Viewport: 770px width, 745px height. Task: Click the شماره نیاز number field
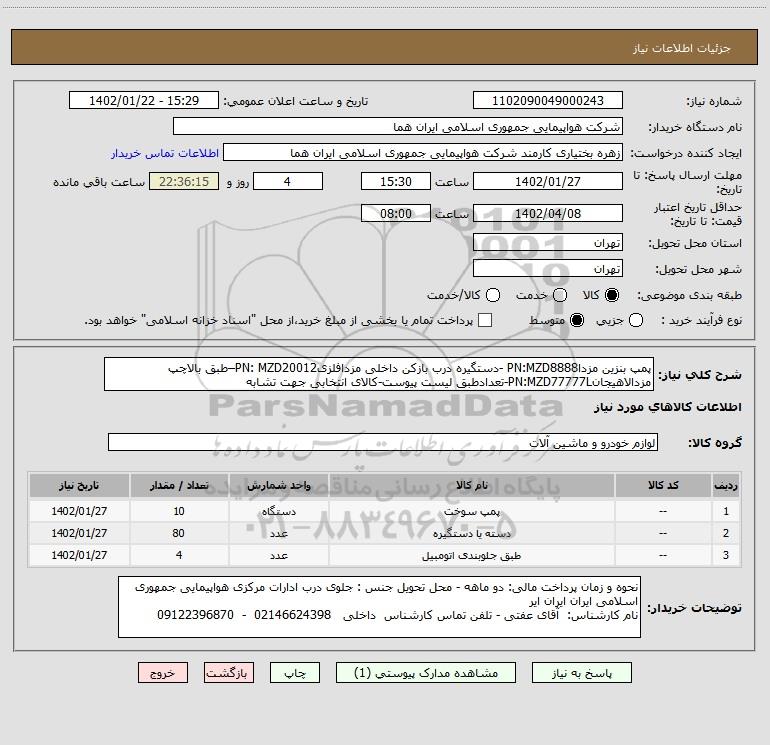(547, 101)
